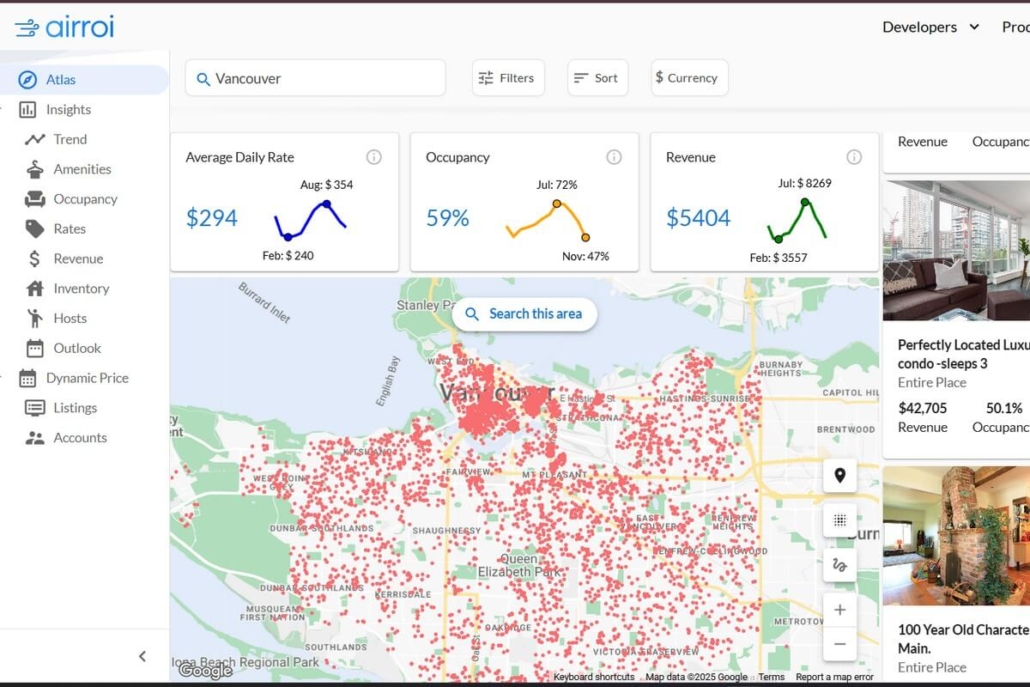Toggle the map grid dots button

click(840, 520)
